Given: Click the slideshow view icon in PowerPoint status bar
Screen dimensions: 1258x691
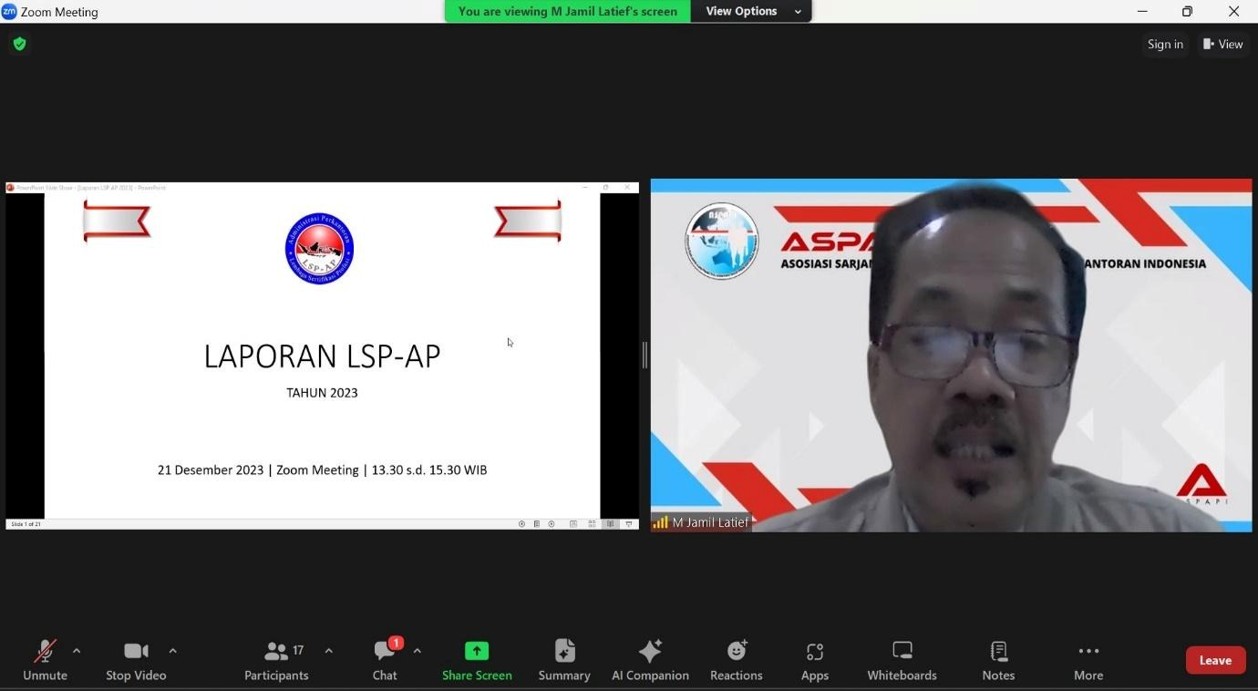Looking at the screenshot, I should pos(628,524).
